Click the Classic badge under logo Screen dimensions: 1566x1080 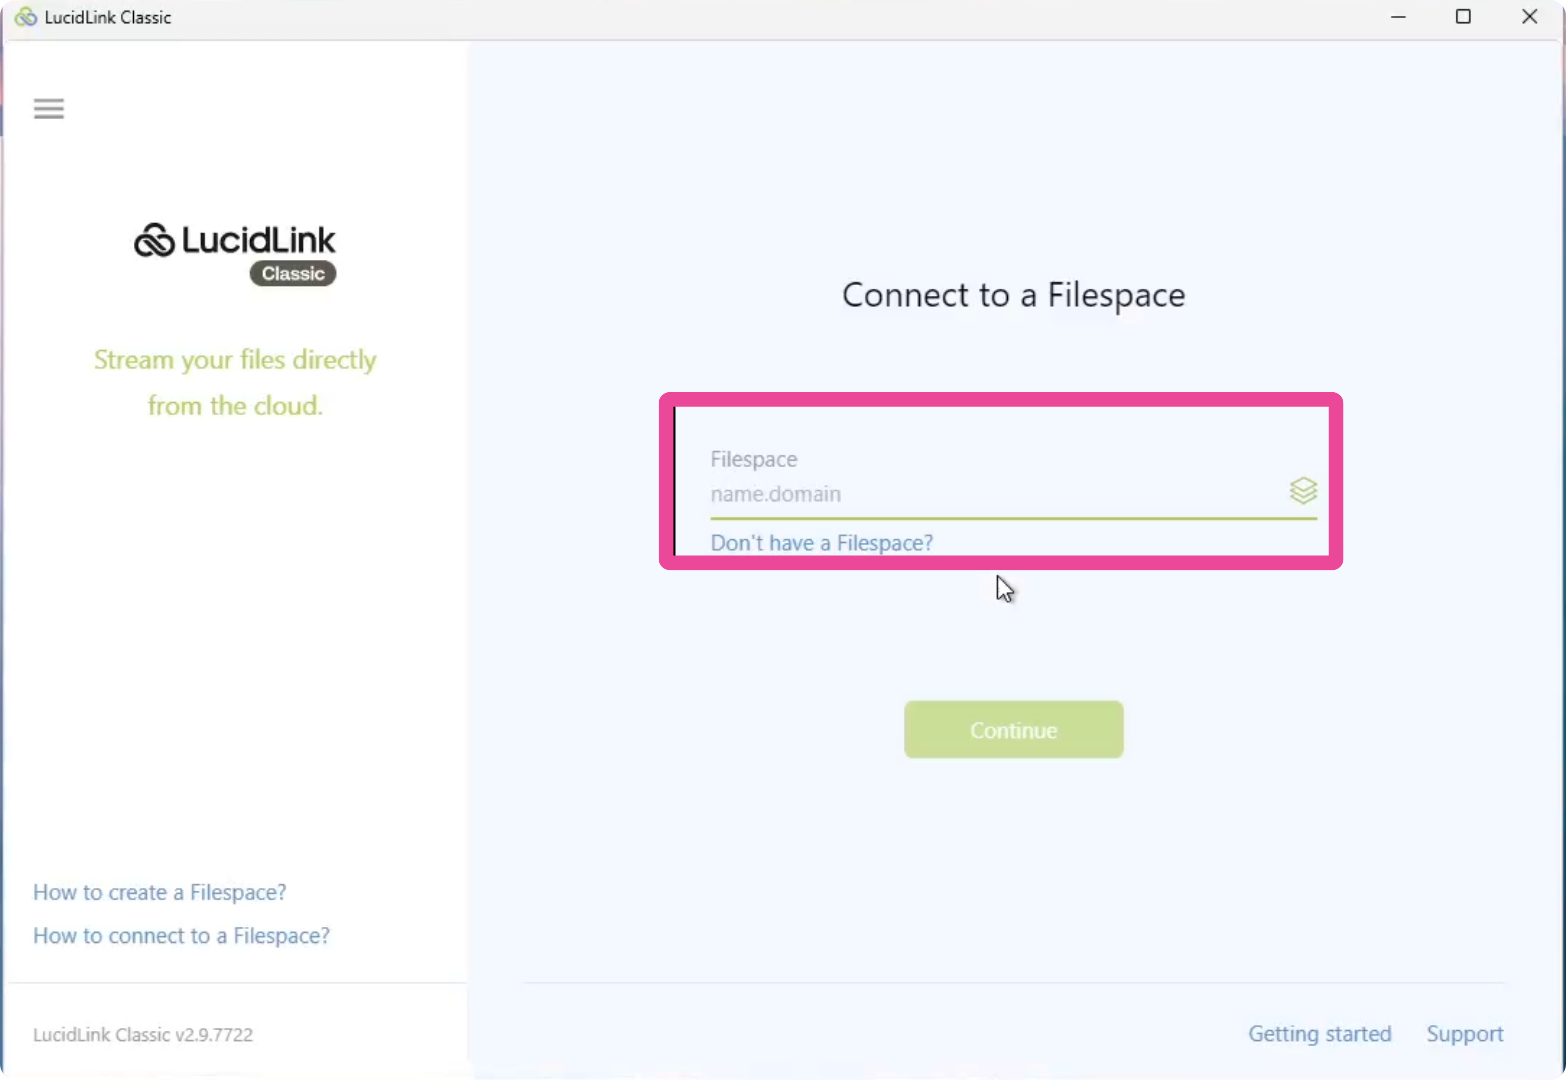(293, 274)
